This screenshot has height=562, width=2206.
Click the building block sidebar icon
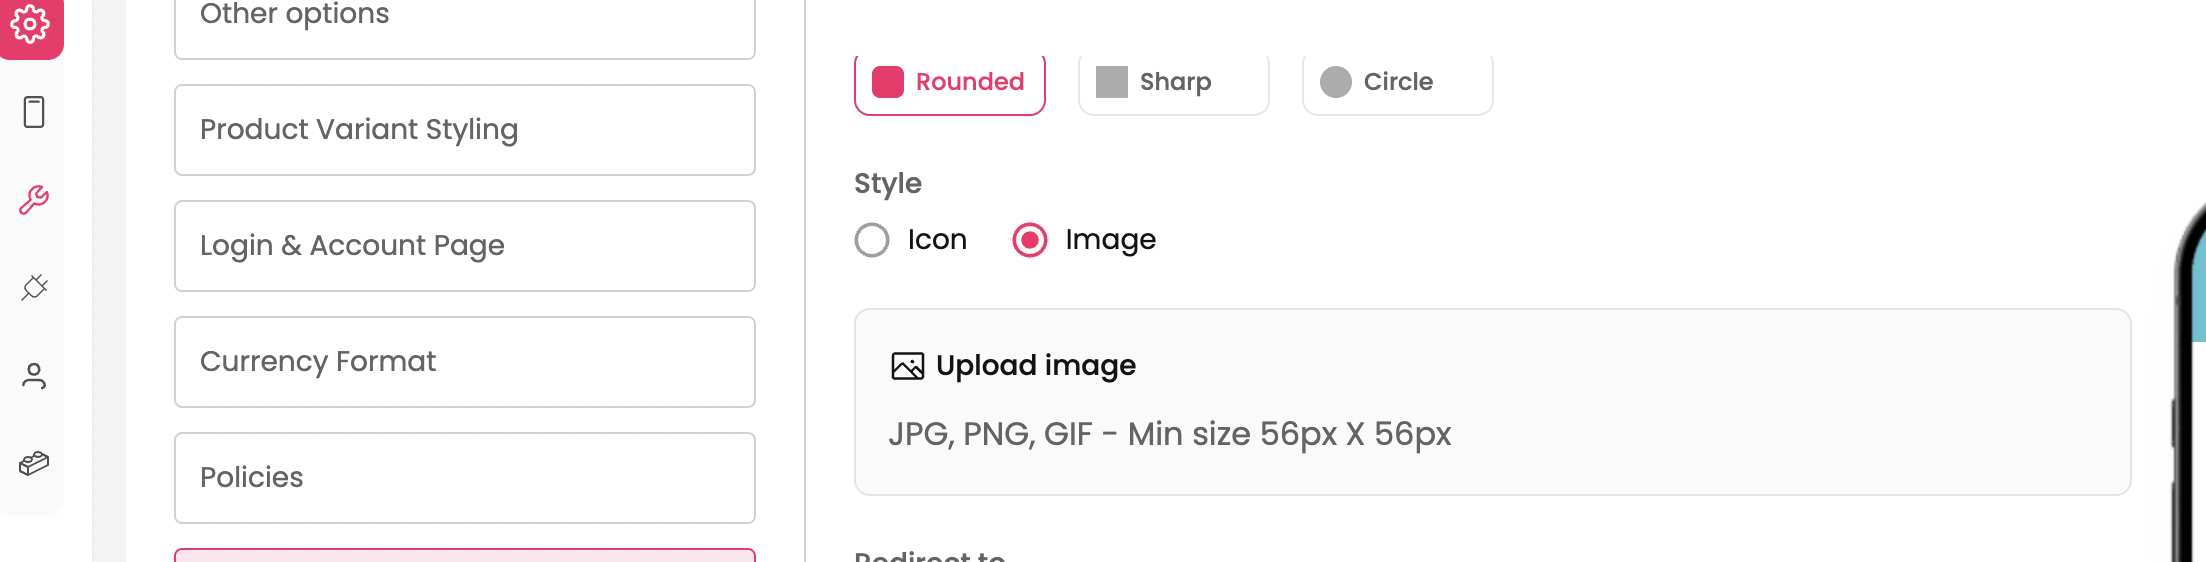pyautogui.click(x=34, y=463)
